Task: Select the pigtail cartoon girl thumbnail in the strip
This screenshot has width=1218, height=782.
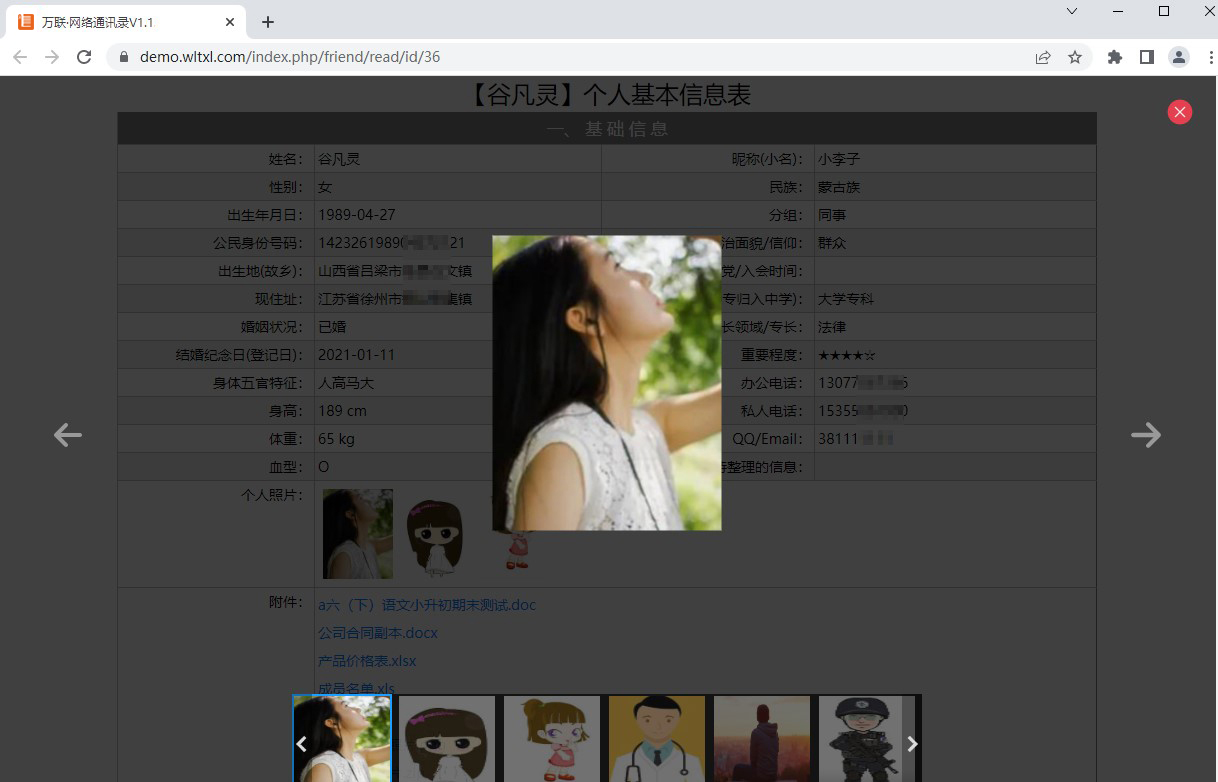Action: point(552,739)
